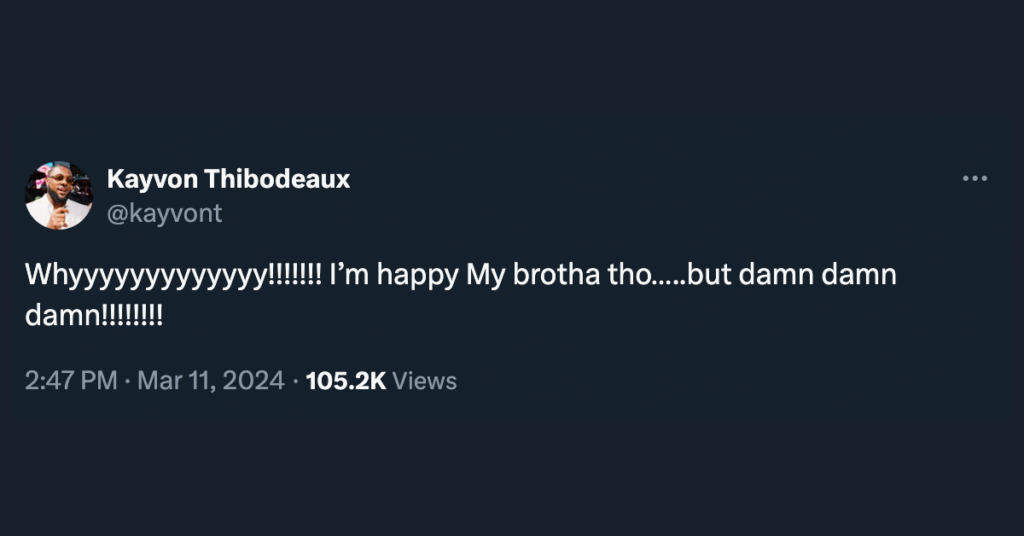Open the three-dot more options menu
This screenshot has width=1024, height=536.
click(x=974, y=179)
